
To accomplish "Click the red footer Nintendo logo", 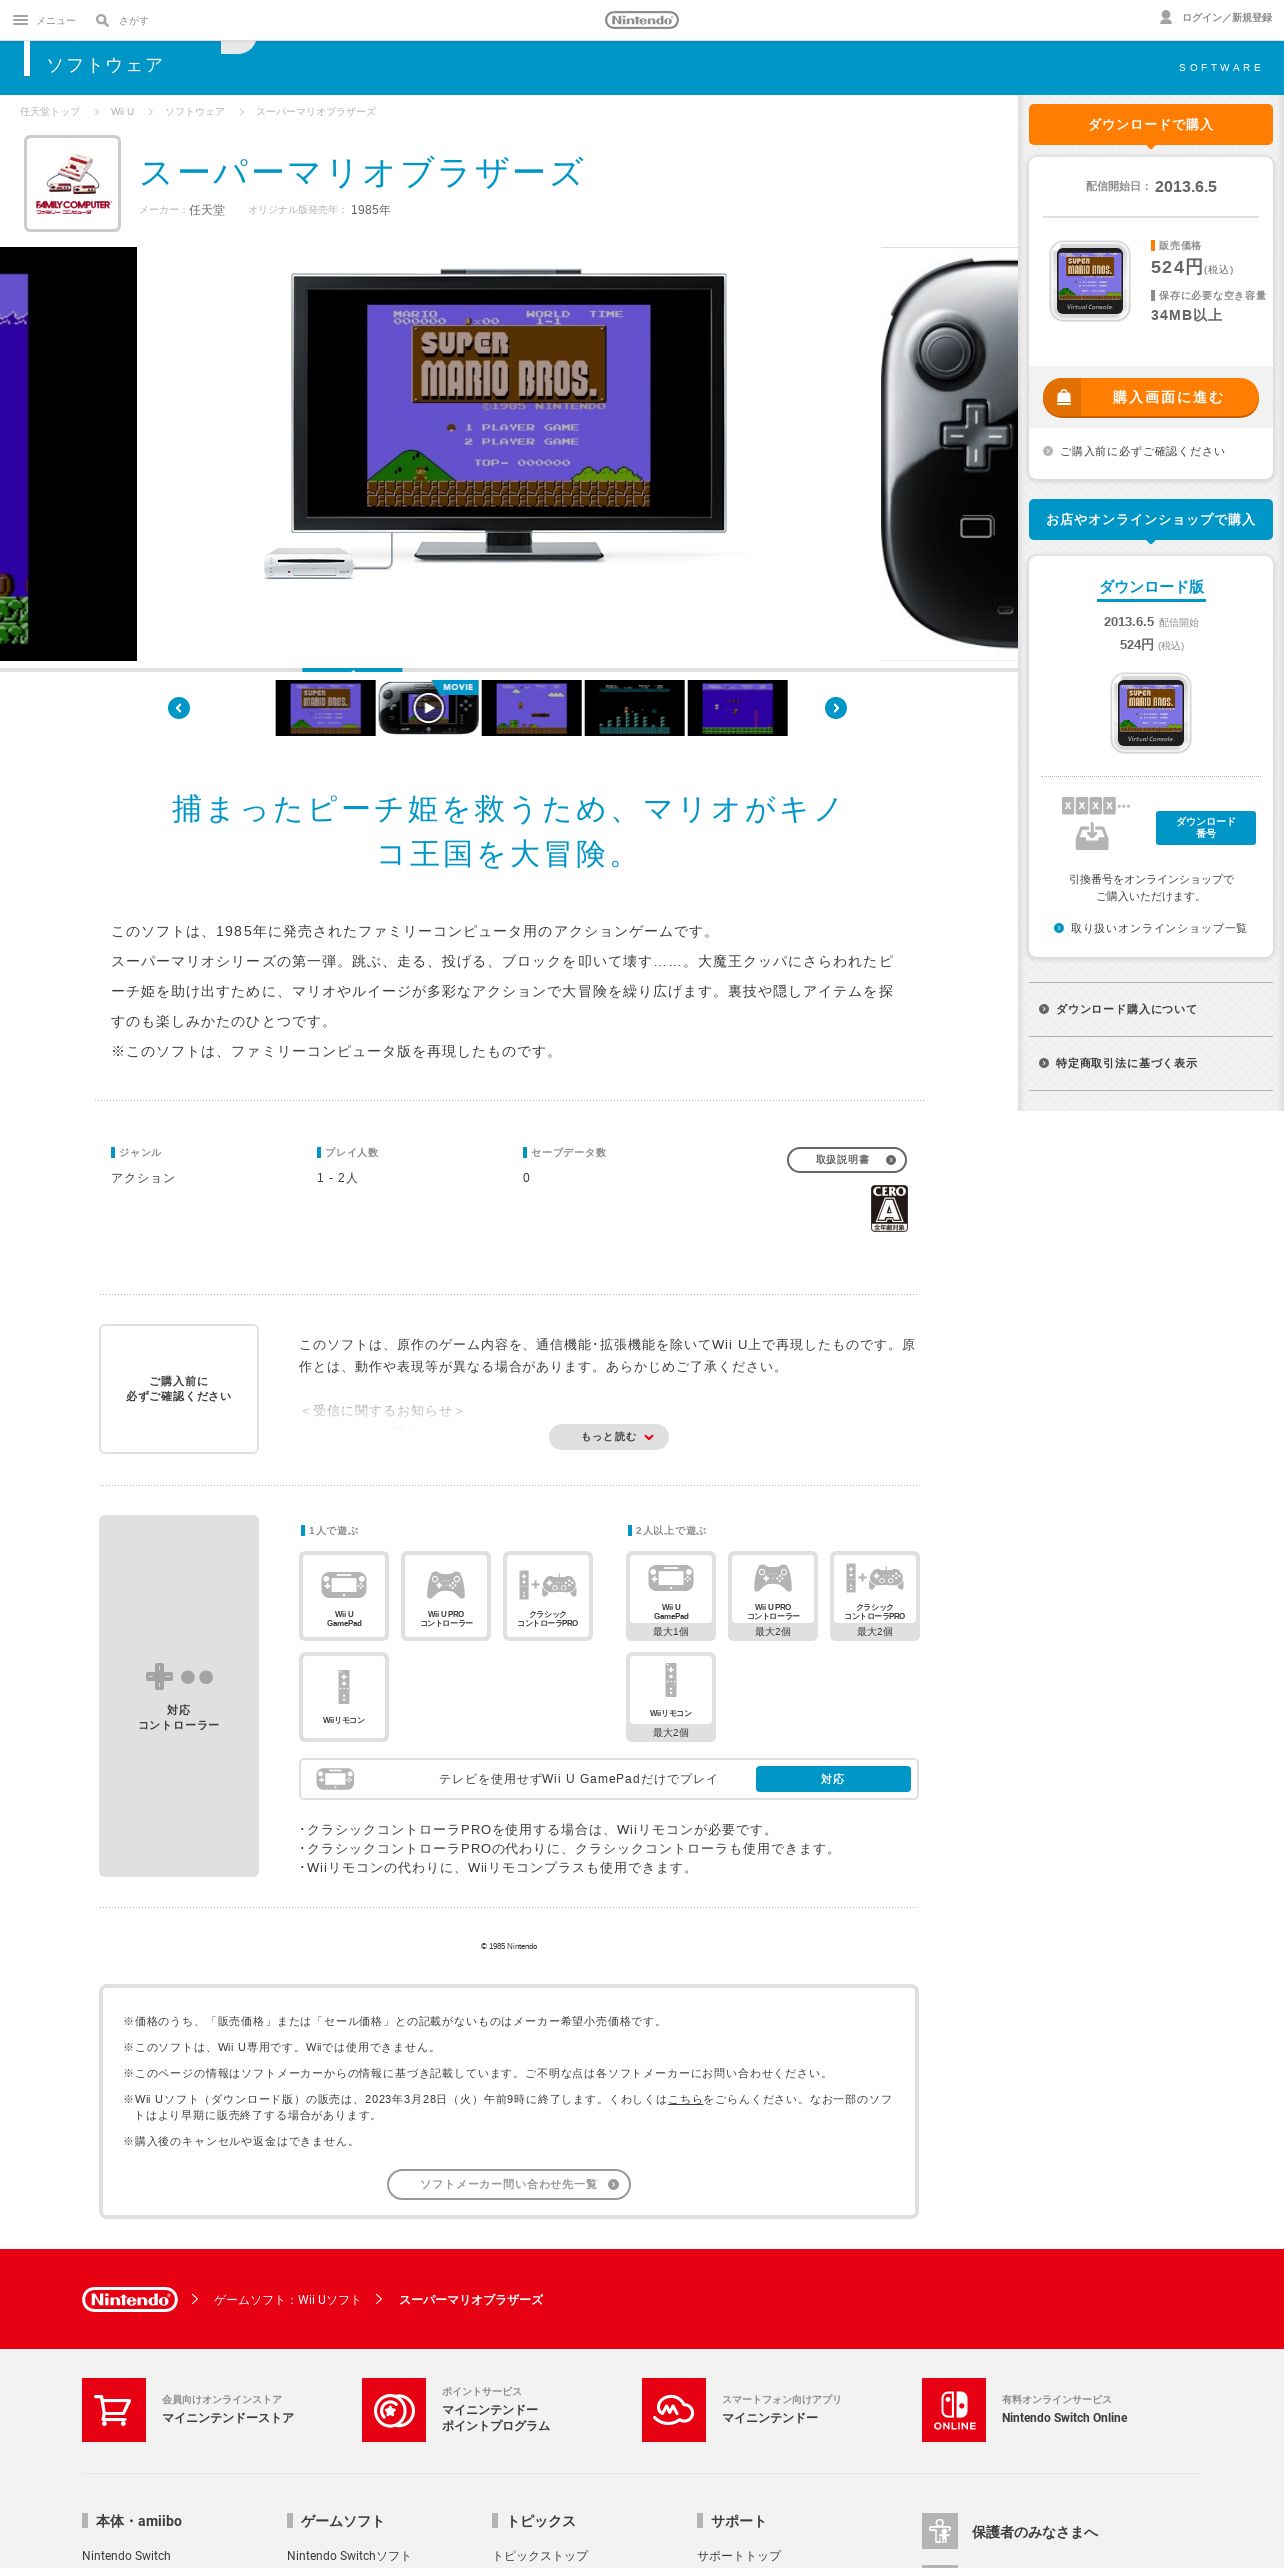I will pos(130,2299).
